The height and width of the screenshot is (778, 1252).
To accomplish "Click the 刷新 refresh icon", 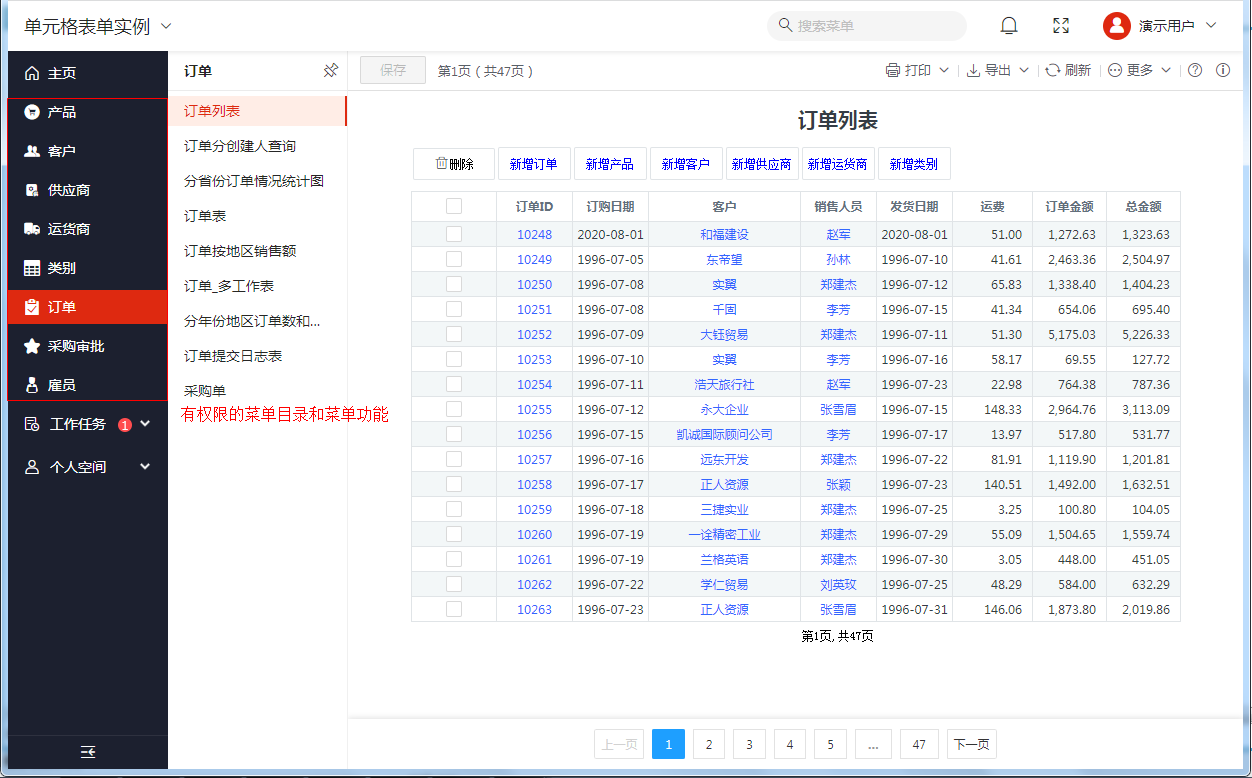I will [x=1052, y=70].
